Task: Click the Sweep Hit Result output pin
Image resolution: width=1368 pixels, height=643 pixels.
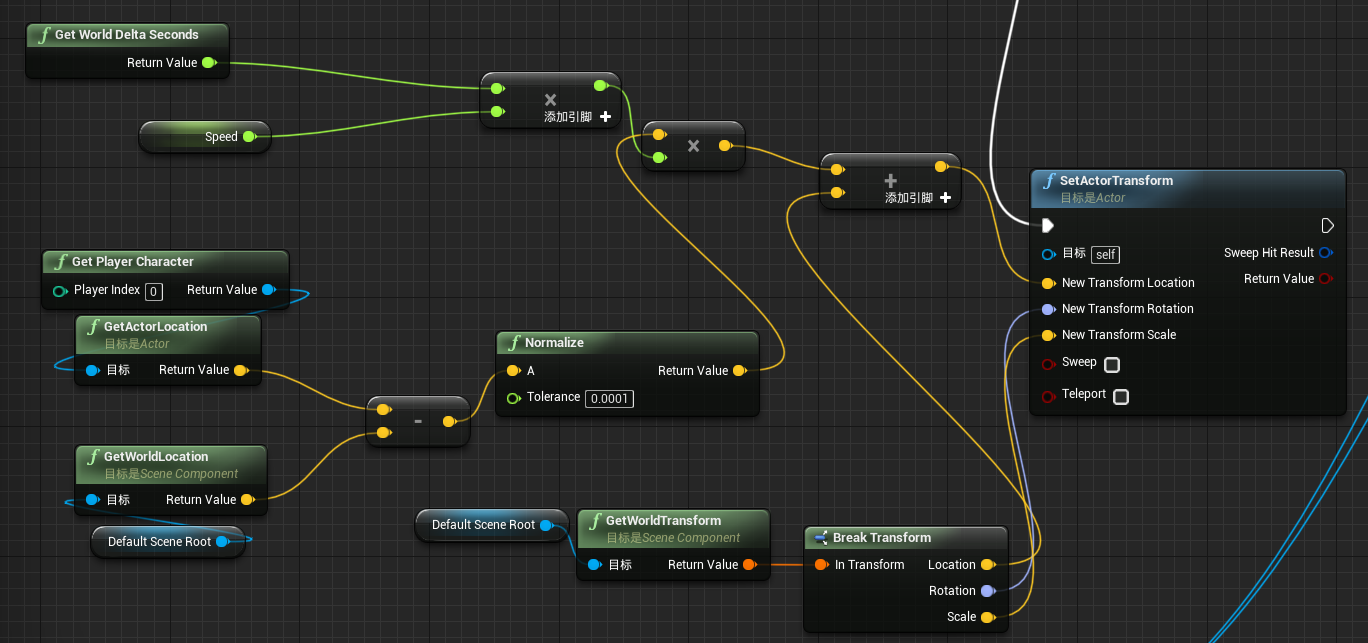Action: [1326, 252]
